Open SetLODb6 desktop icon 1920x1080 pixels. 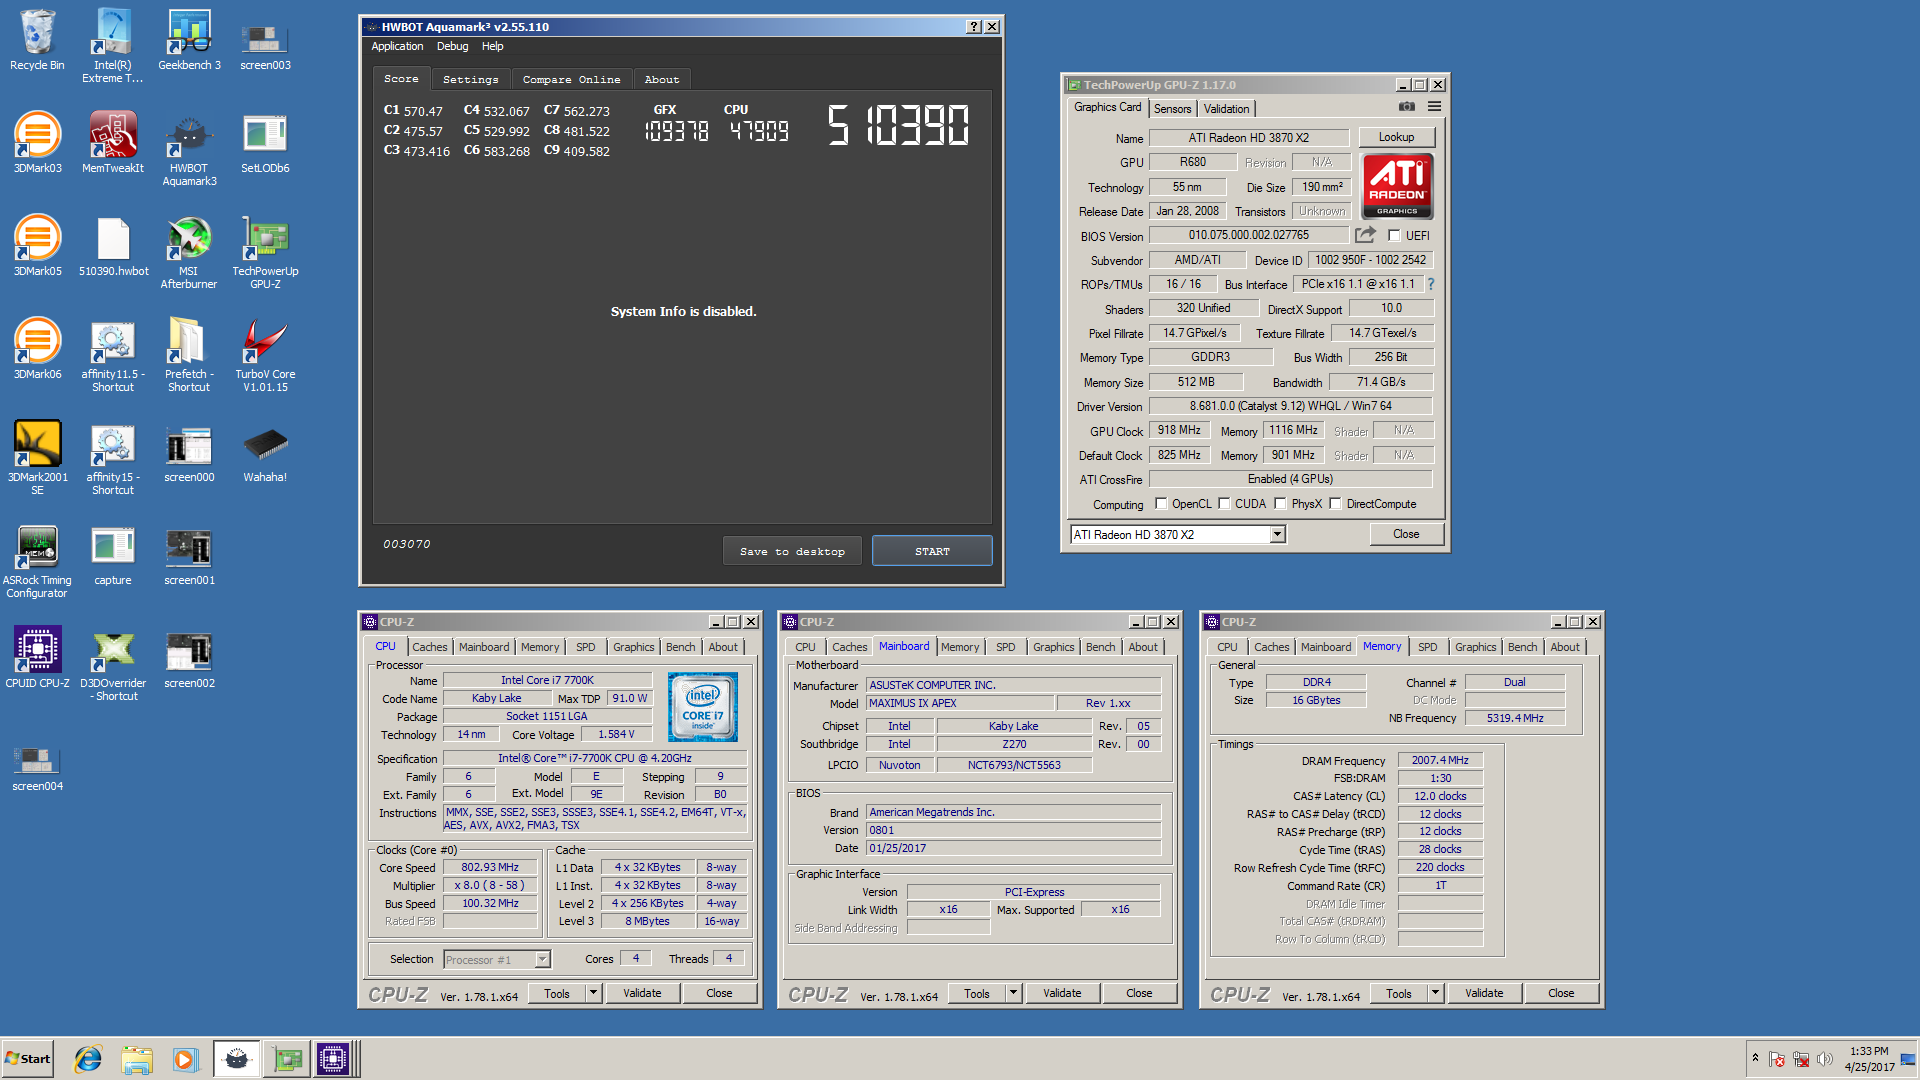(x=265, y=143)
